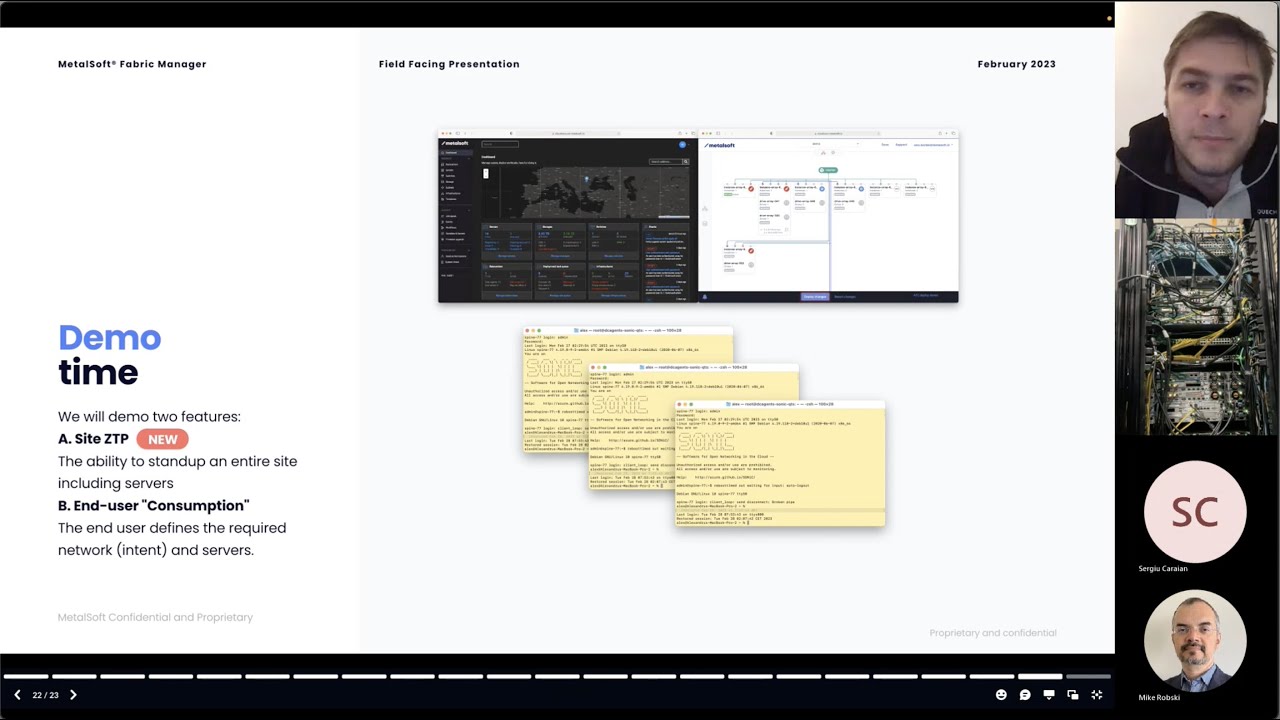Select the presenter's webcam video tile

[x=1197, y=109]
